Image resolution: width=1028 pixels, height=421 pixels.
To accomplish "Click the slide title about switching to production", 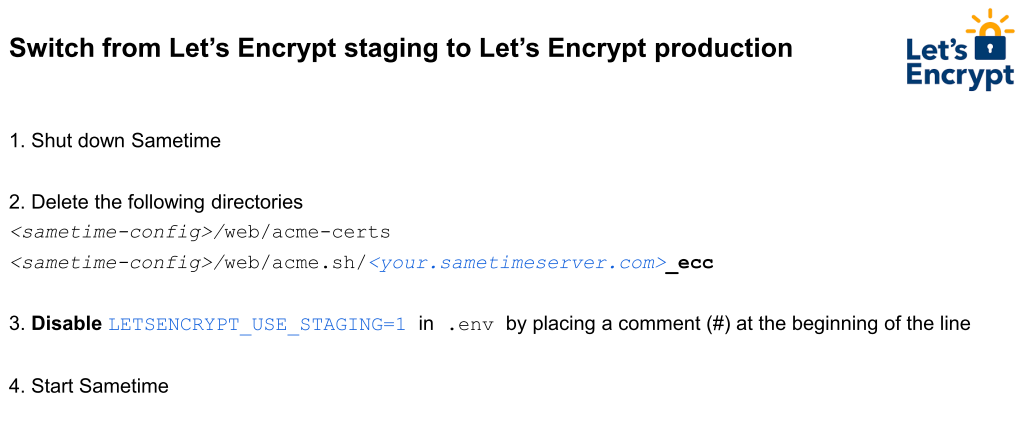I will (401, 49).
